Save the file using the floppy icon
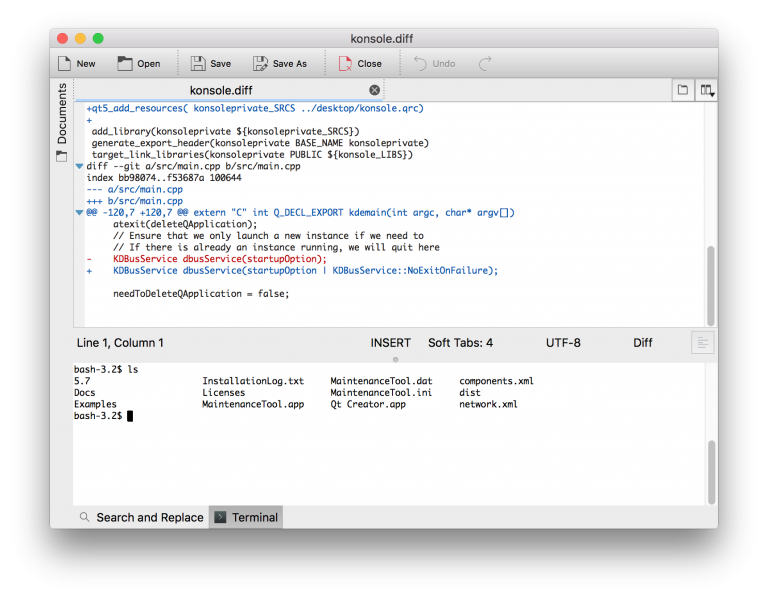Image resolution: width=768 pixels, height=600 pixels. [198, 63]
